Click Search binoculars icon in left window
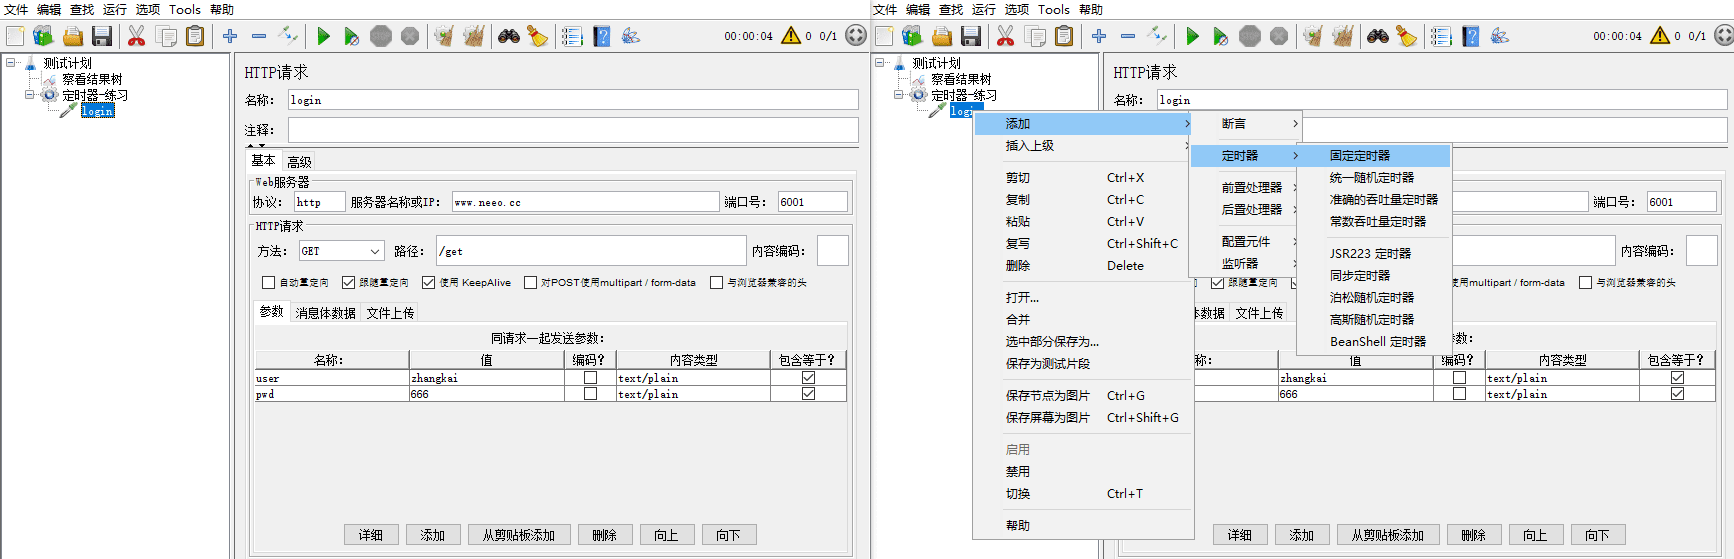The image size is (1734, 559). pyautogui.click(x=509, y=36)
